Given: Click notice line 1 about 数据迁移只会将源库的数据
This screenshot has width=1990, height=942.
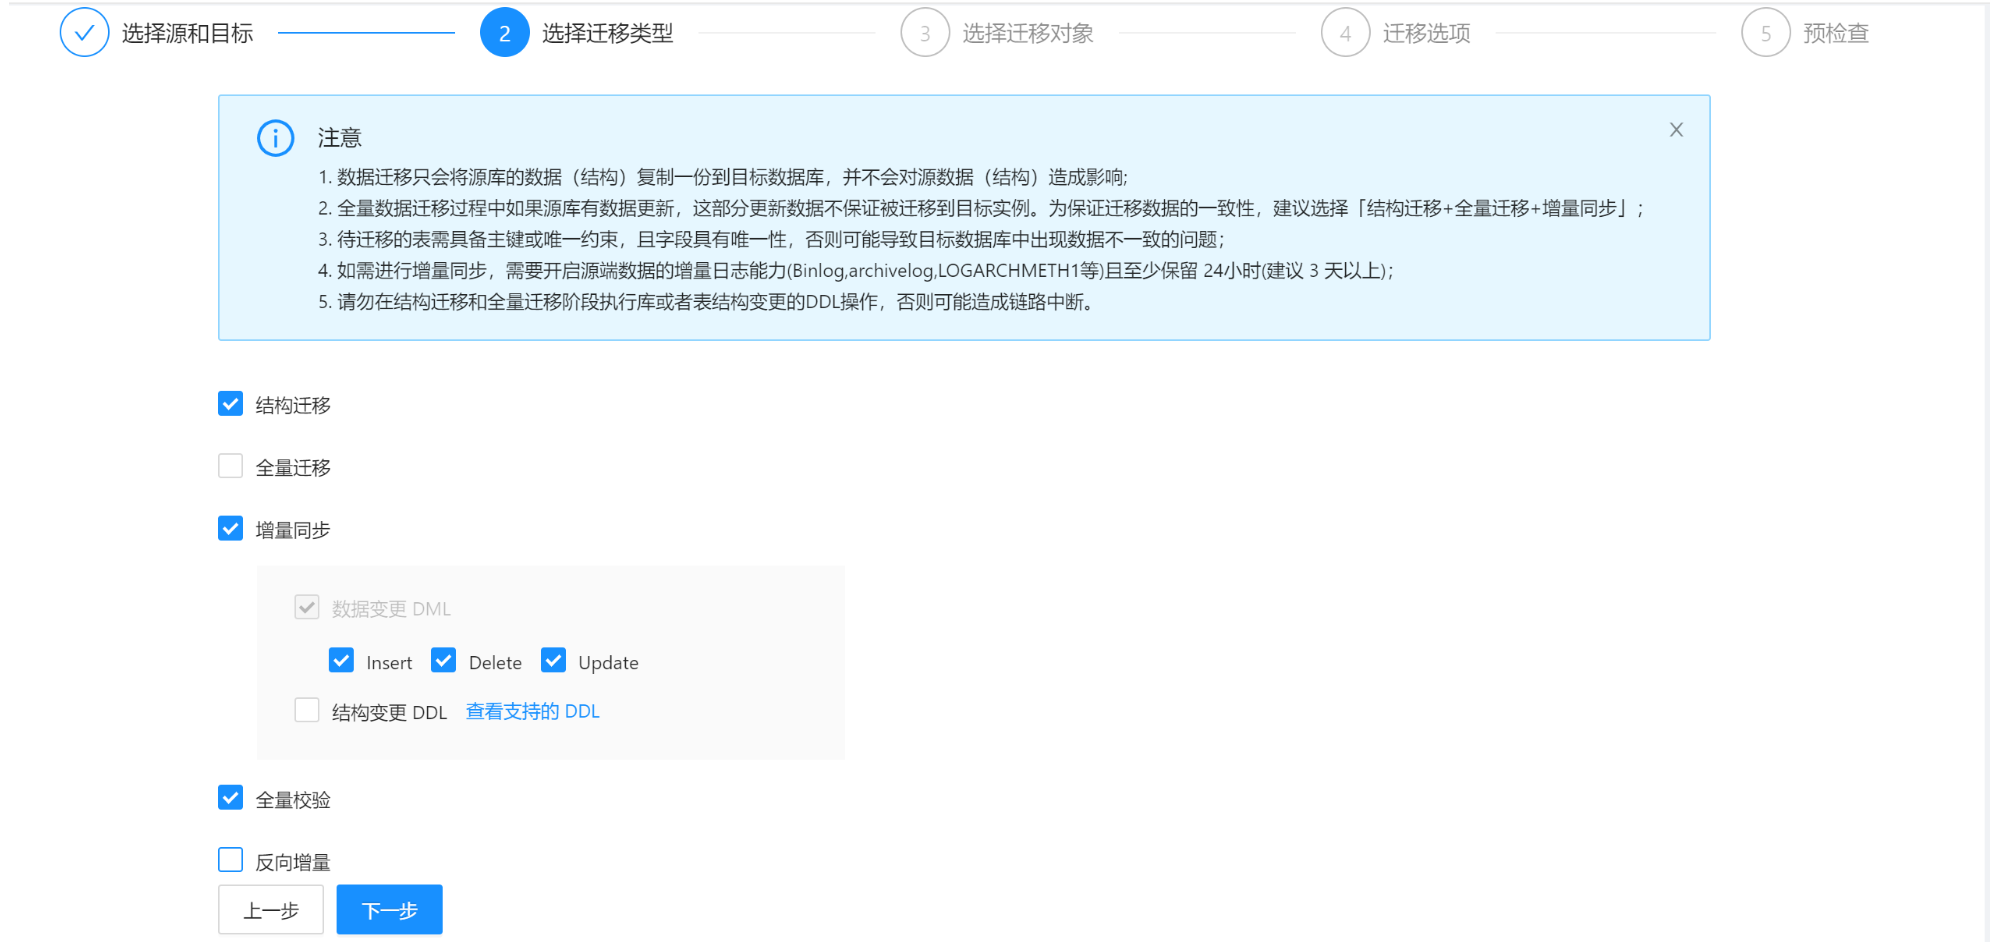Looking at the screenshot, I should [x=723, y=177].
